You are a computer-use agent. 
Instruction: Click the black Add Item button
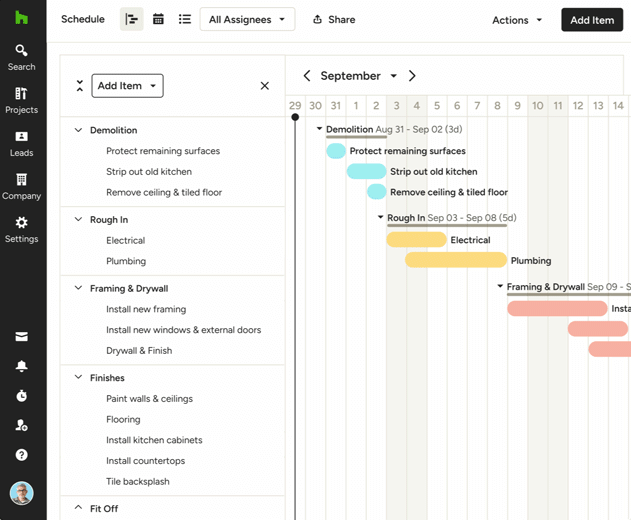coord(592,20)
